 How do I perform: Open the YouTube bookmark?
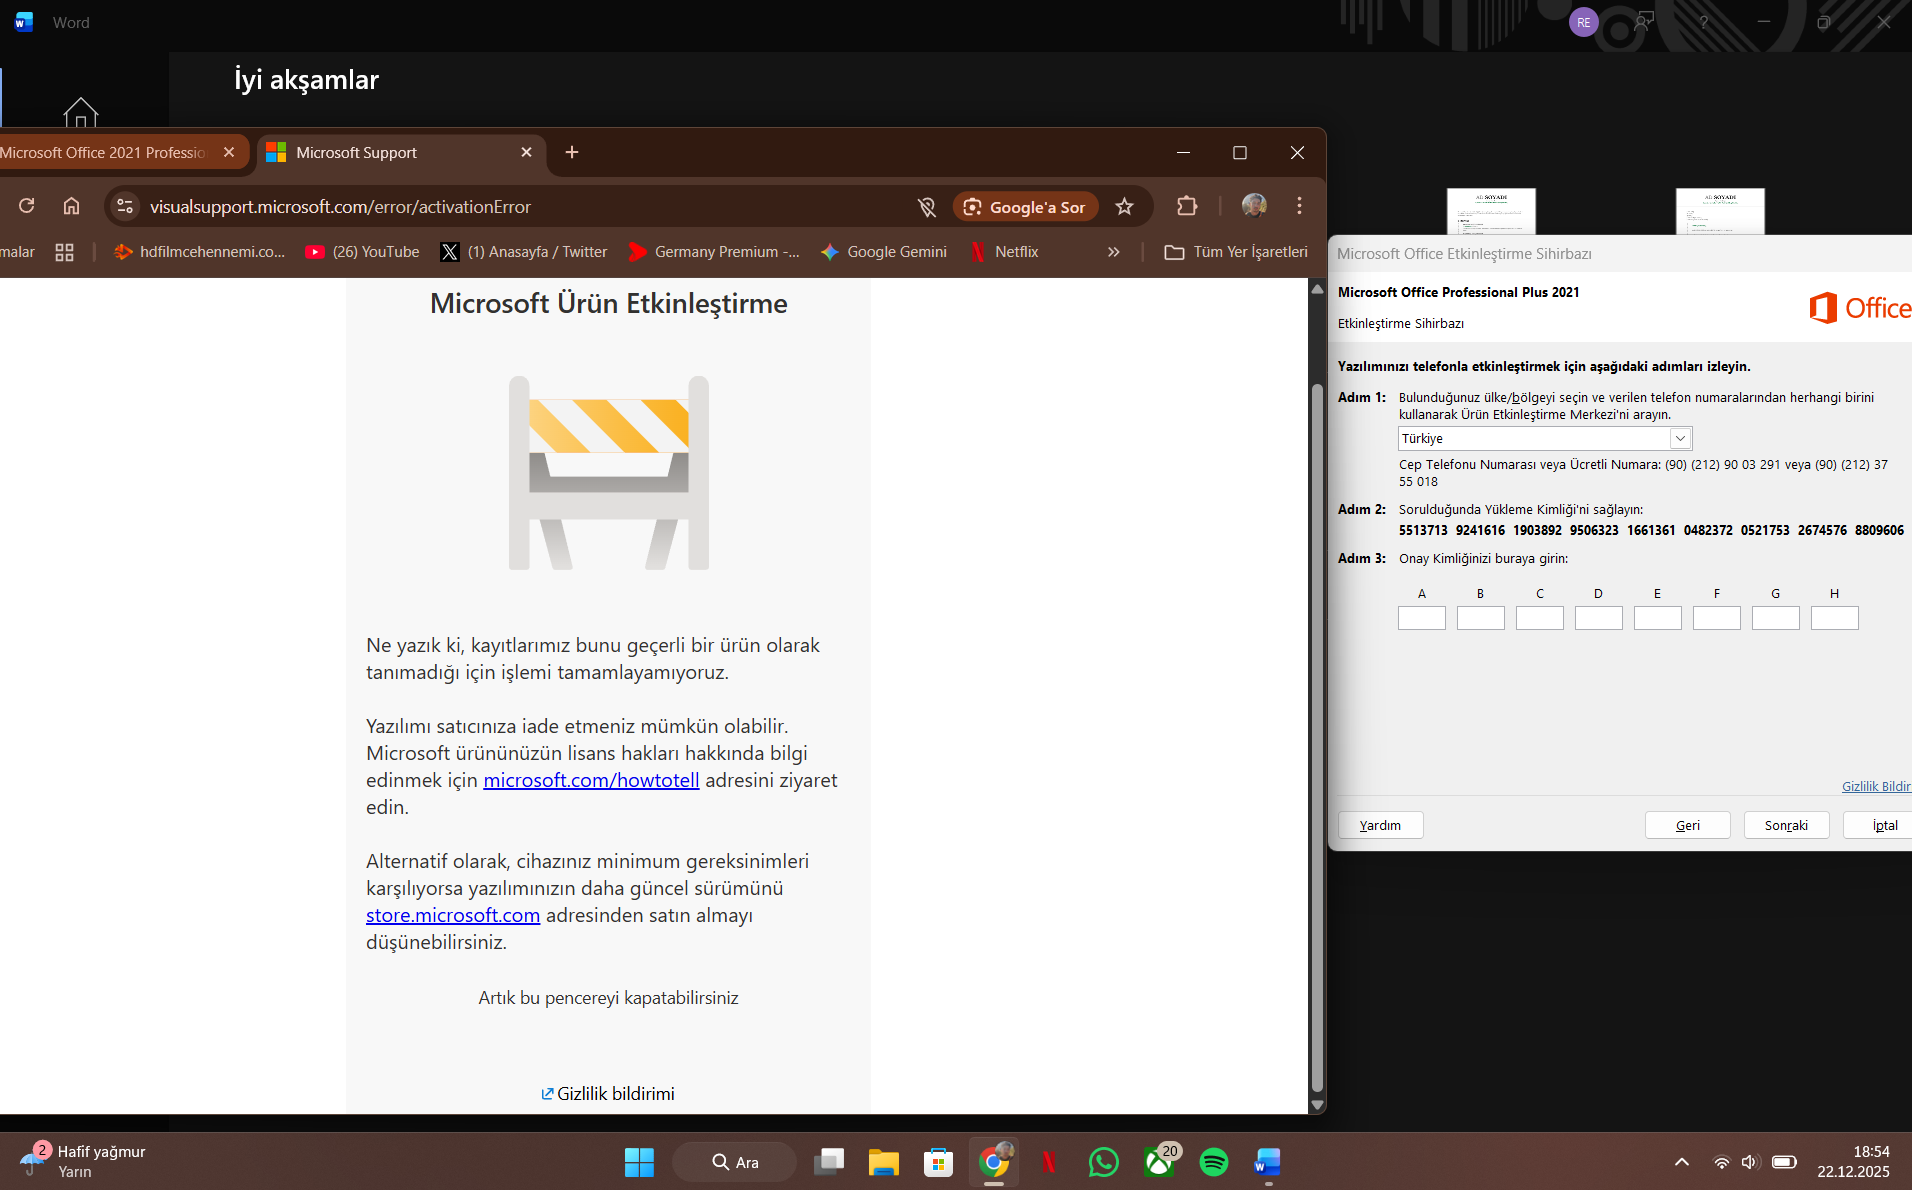[x=363, y=252]
